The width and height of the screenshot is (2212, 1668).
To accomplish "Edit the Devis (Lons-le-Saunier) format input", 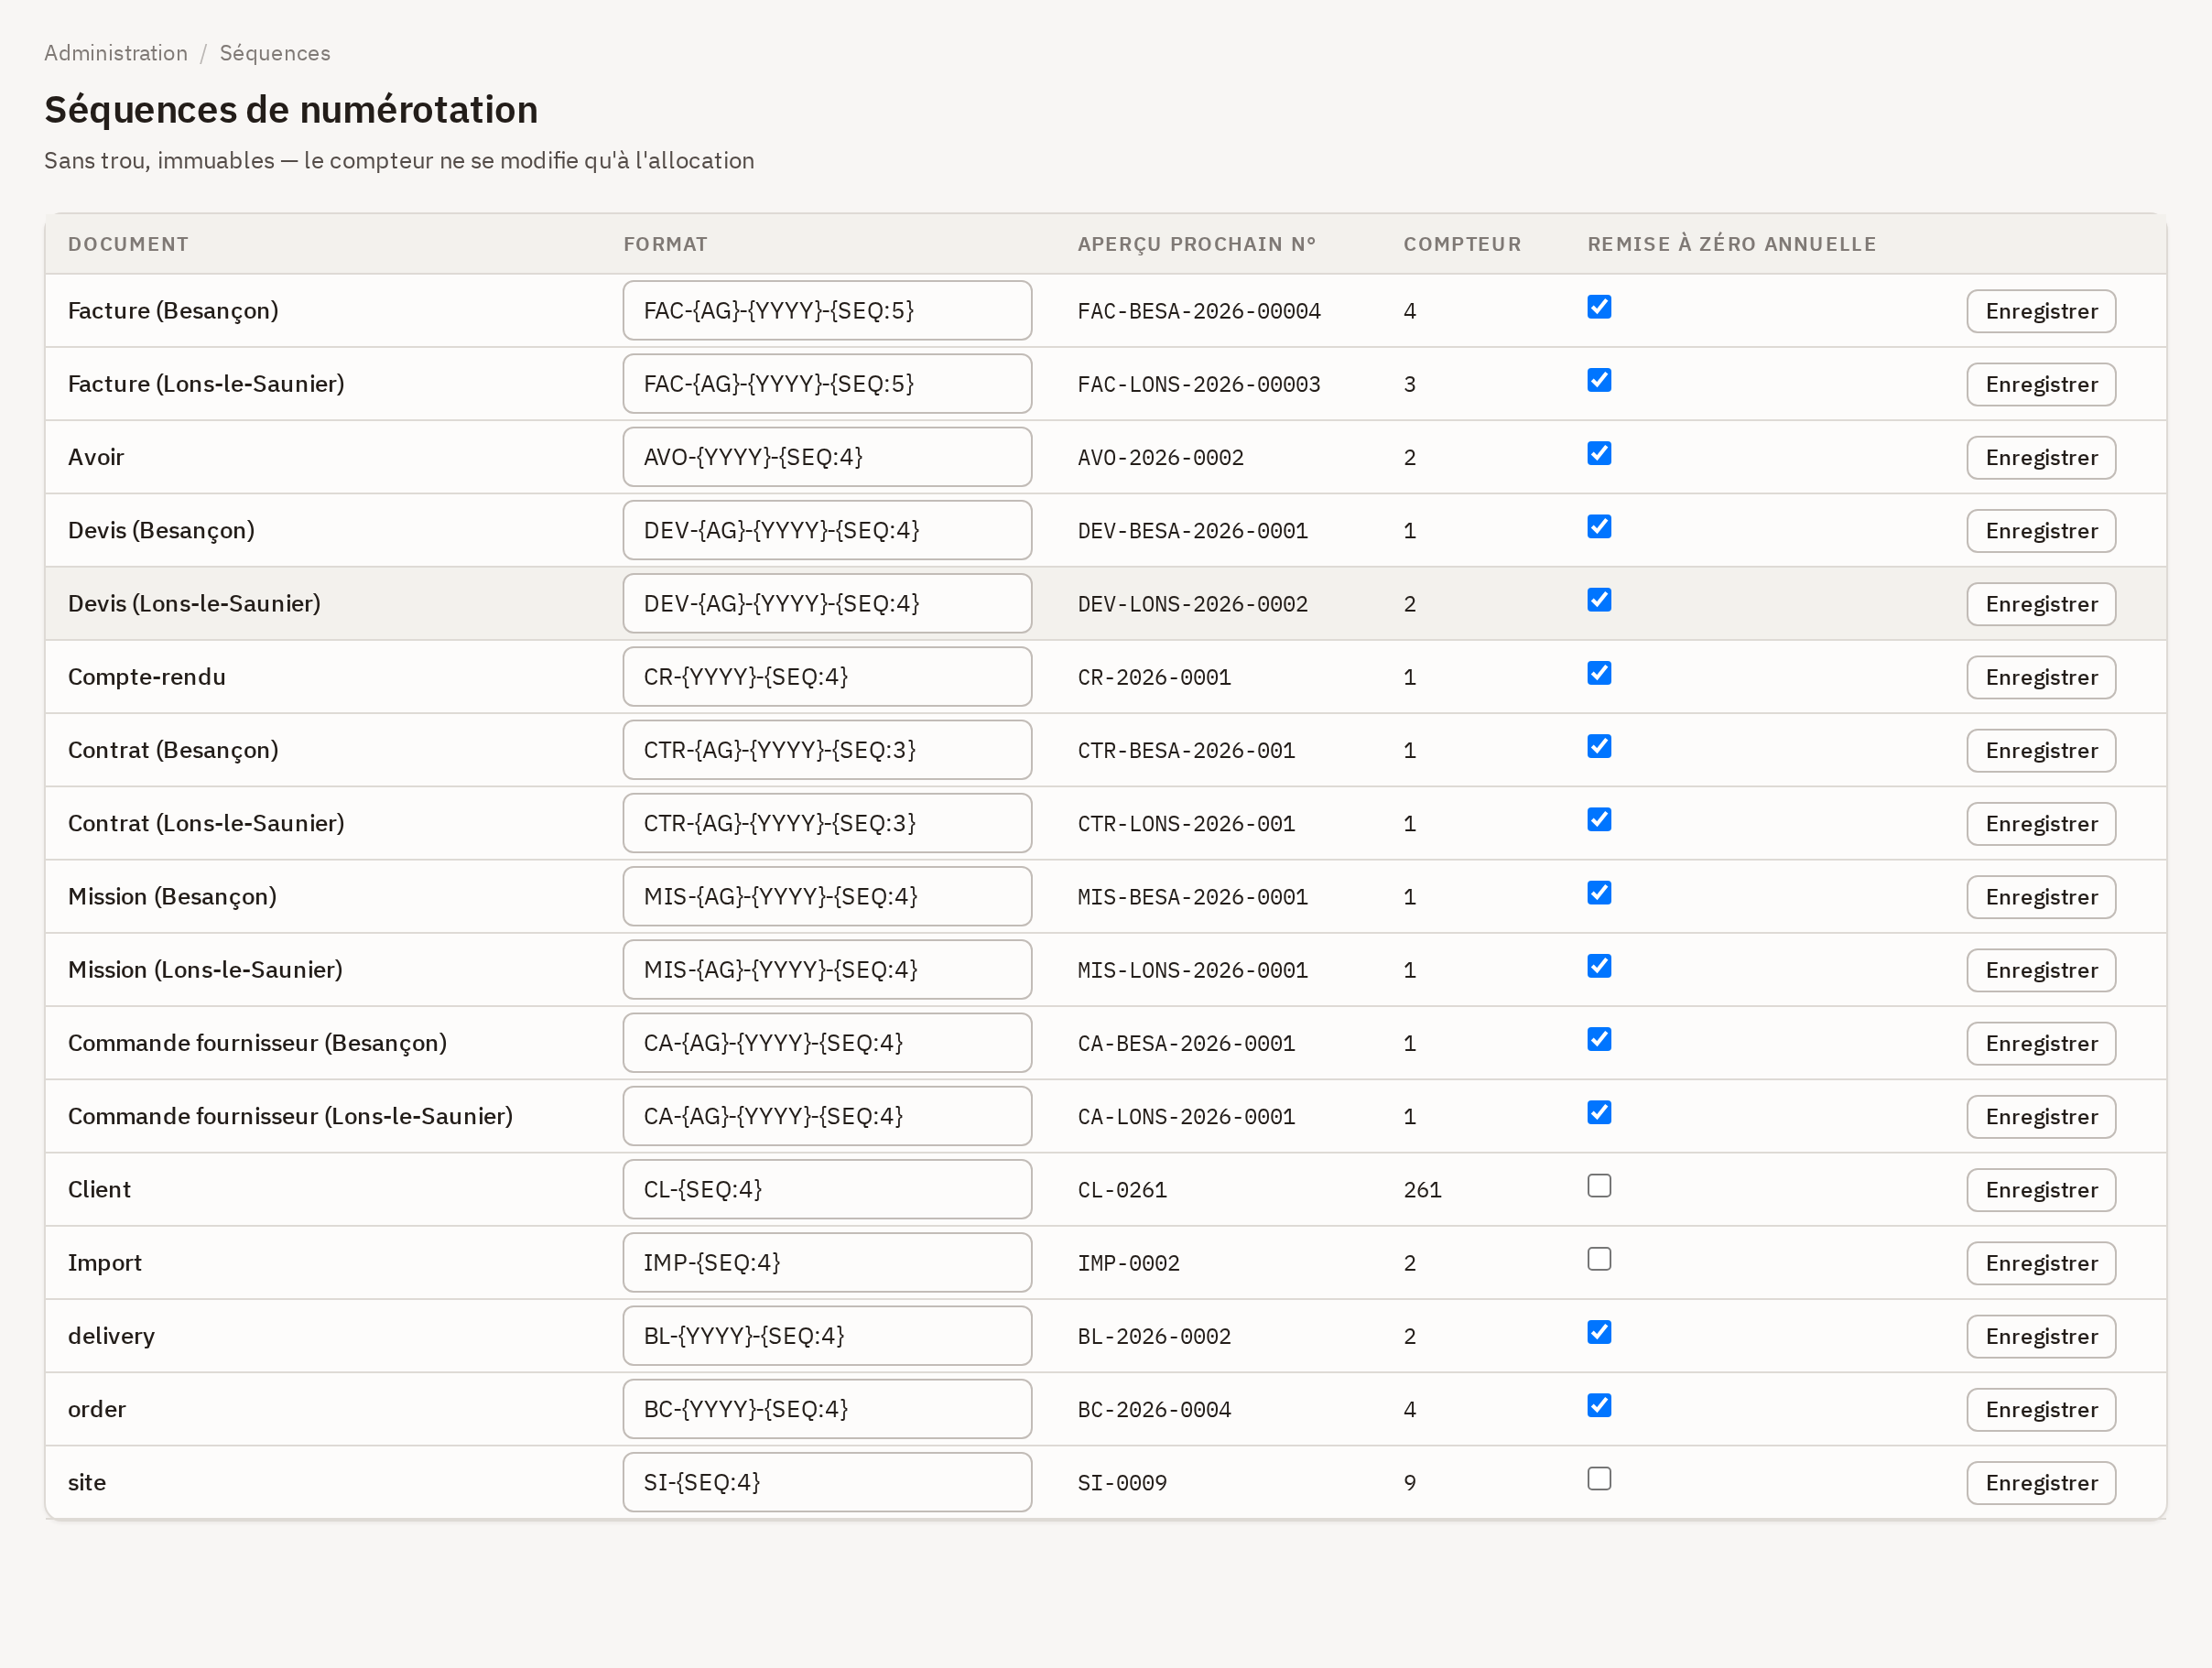I will point(827,604).
